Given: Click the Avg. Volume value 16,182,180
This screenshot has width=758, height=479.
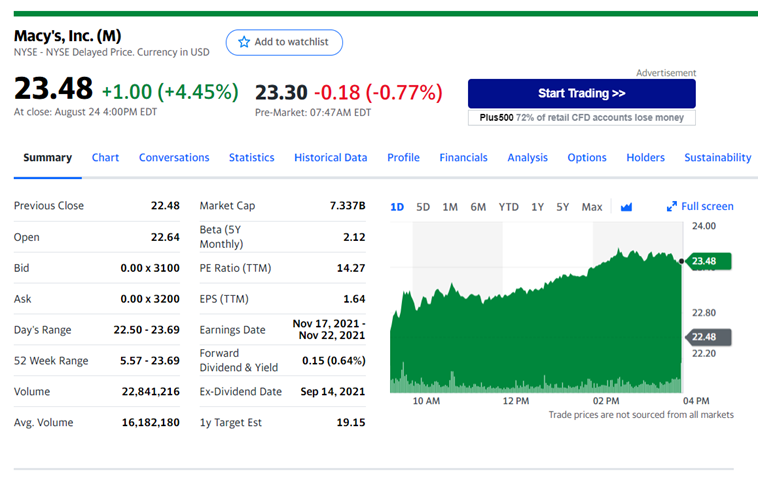Looking at the screenshot, I should 150,422.
